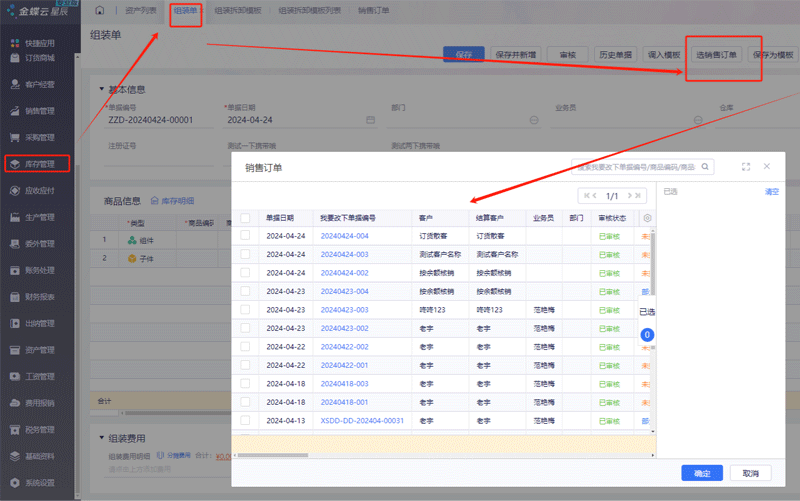Jump to the last page in pager
This screenshot has height=501, width=800.
click(x=638, y=196)
